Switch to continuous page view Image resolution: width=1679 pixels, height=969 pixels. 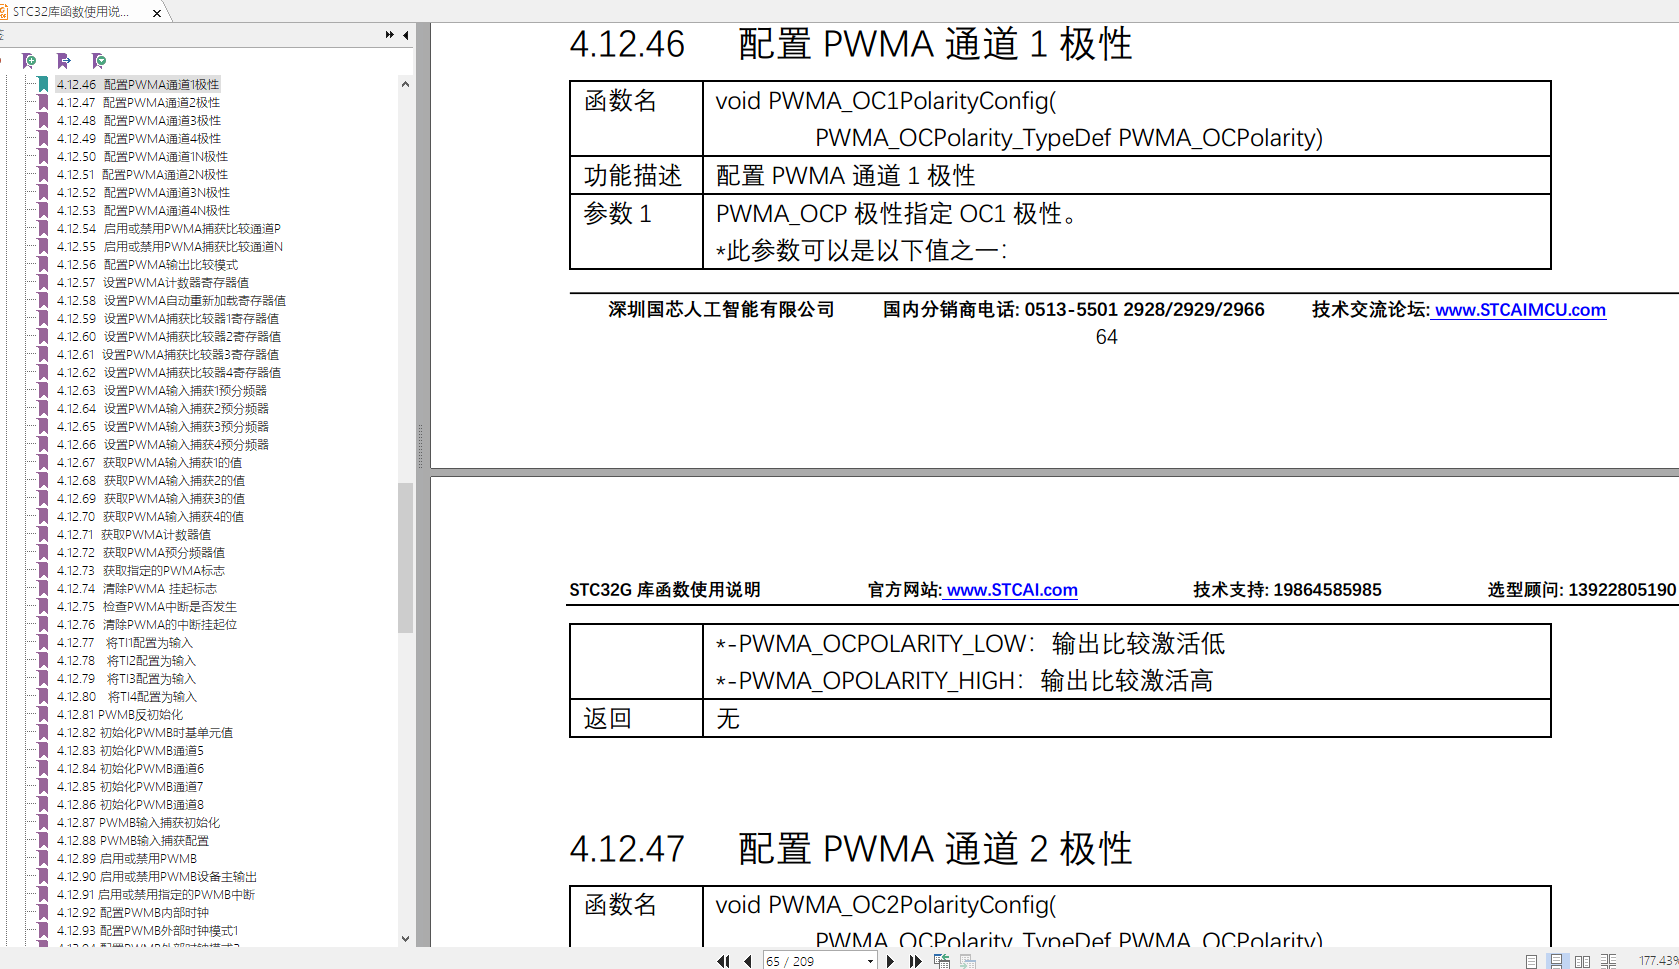(1556, 961)
